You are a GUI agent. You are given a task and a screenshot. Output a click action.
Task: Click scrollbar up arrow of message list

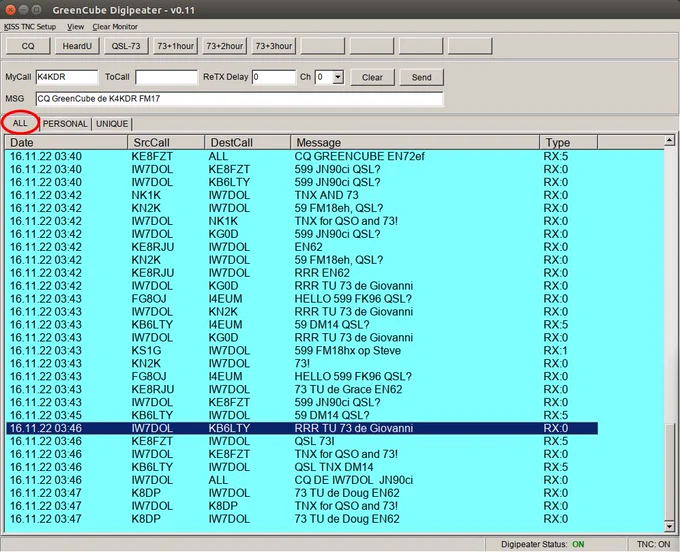coord(669,140)
